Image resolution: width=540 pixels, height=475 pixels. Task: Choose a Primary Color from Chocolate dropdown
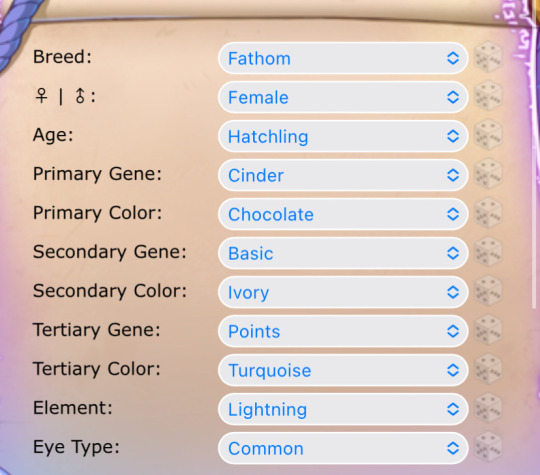343,214
